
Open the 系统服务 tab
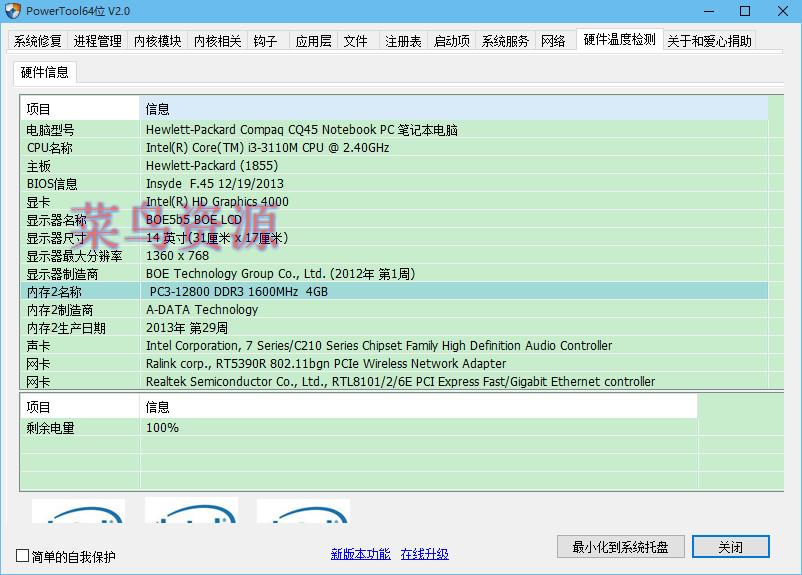point(505,41)
